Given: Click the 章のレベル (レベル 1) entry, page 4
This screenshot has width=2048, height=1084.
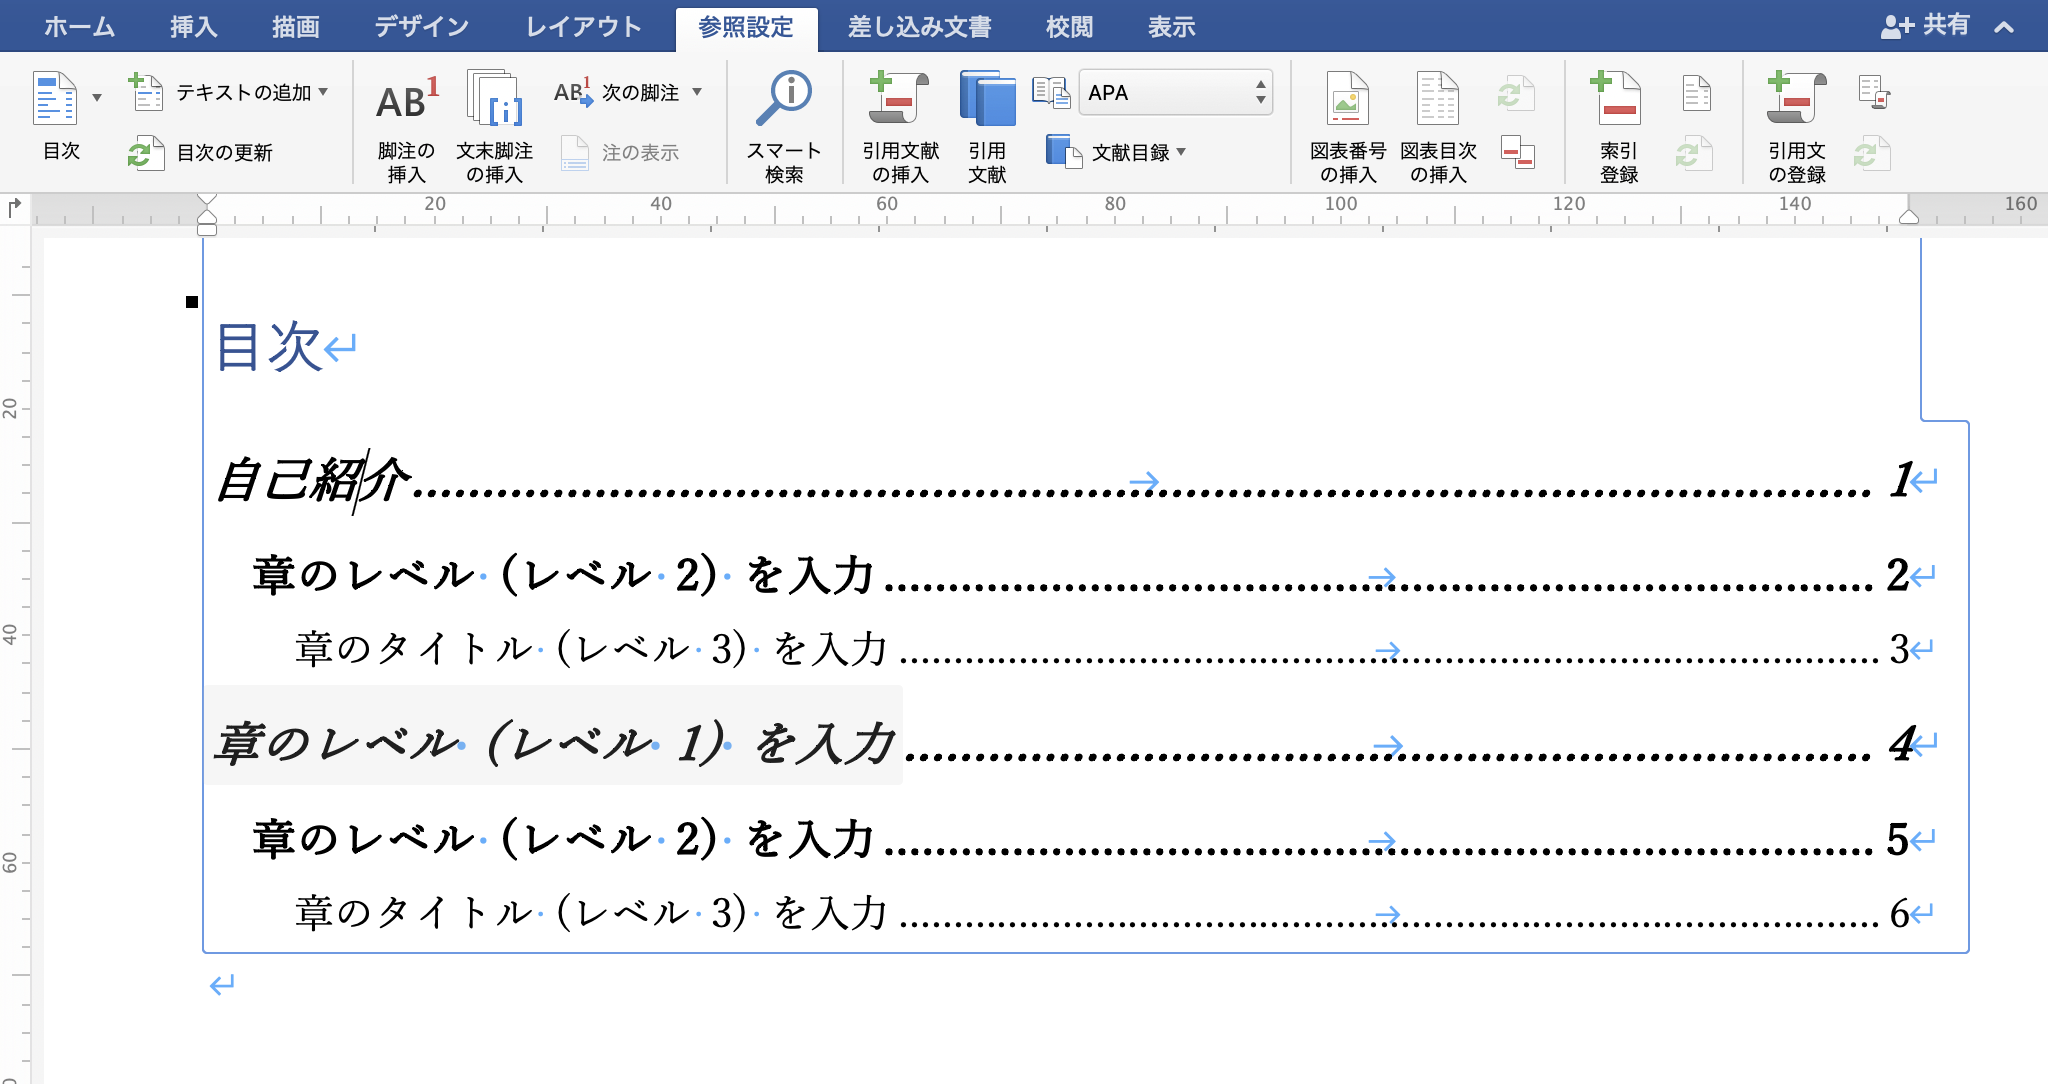Looking at the screenshot, I should click(x=555, y=743).
